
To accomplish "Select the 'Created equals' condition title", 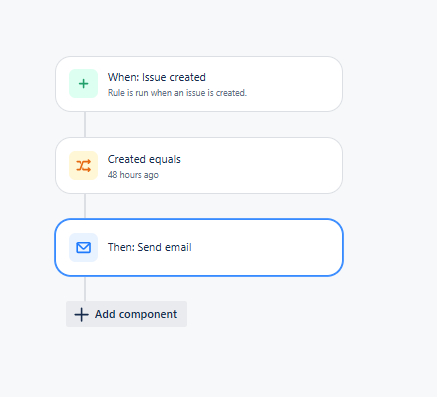I will click(x=144, y=159).
